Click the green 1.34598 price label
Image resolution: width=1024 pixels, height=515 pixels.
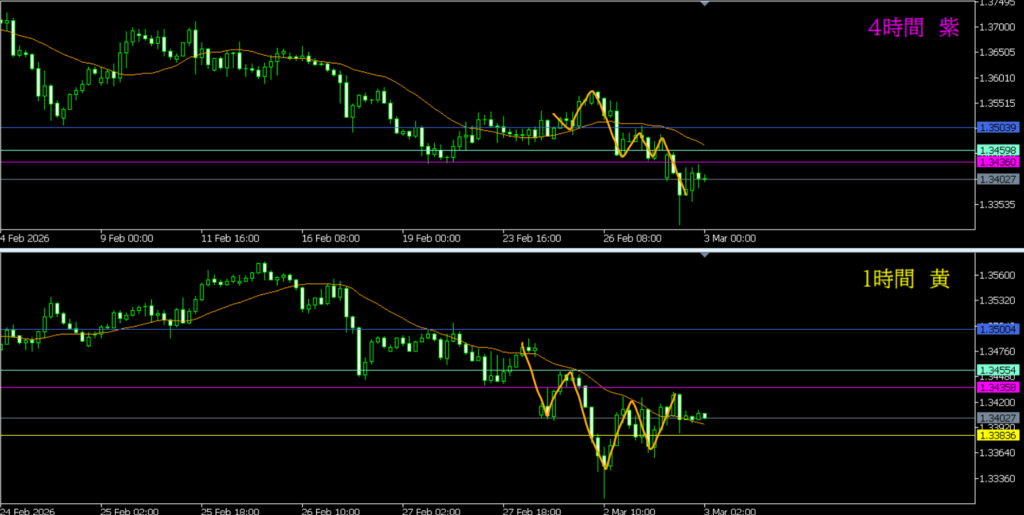click(997, 150)
